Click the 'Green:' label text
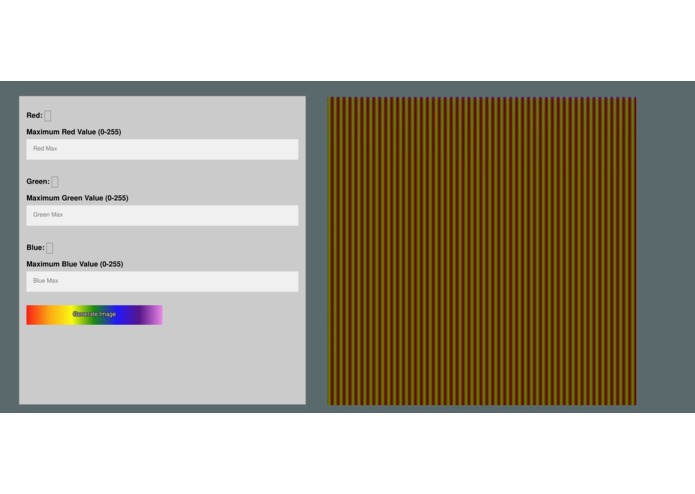Screen dimensions: 695x494 38,181
